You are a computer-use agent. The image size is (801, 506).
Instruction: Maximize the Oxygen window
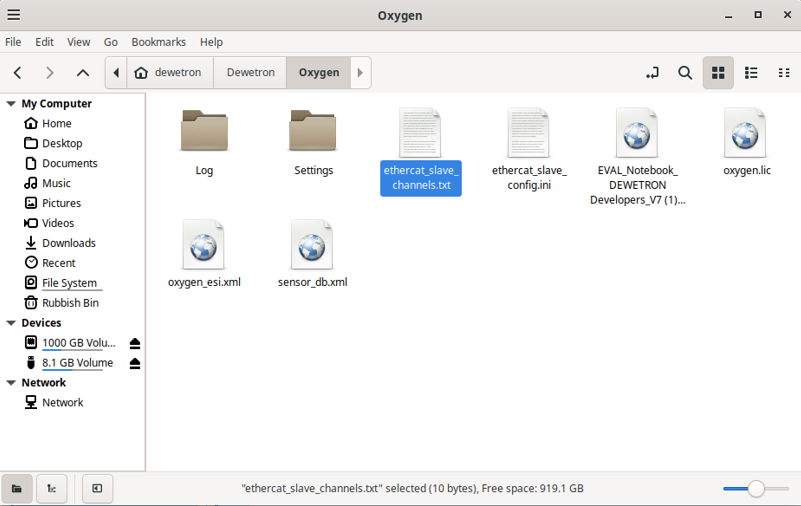point(758,15)
